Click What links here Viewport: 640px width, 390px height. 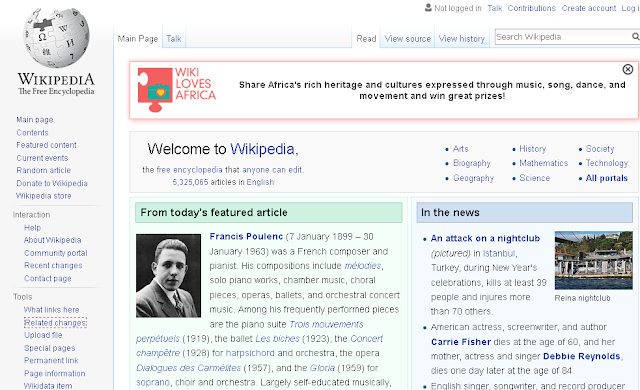point(51,310)
